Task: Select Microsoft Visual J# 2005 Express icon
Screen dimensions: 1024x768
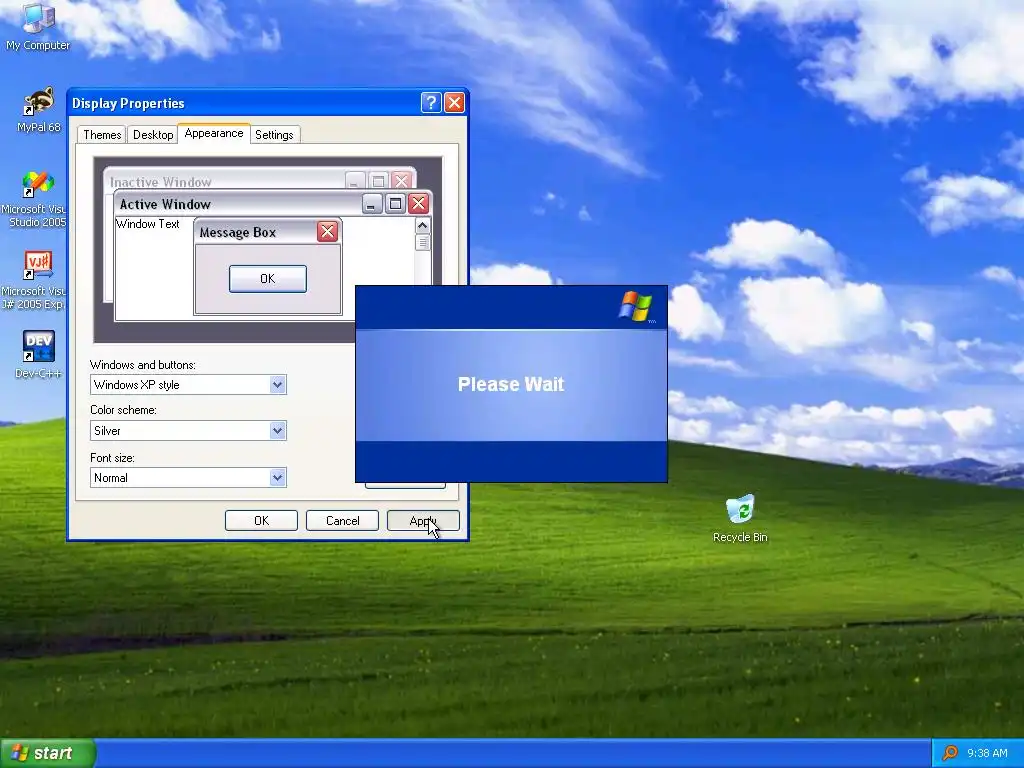Action: [x=36, y=281]
